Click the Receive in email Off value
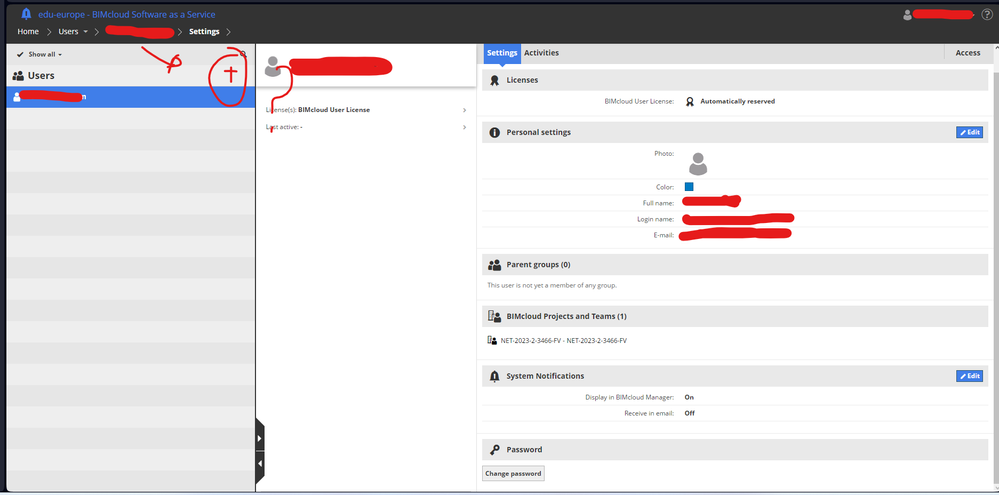Image resolution: width=999 pixels, height=495 pixels. click(x=689, y=413)
